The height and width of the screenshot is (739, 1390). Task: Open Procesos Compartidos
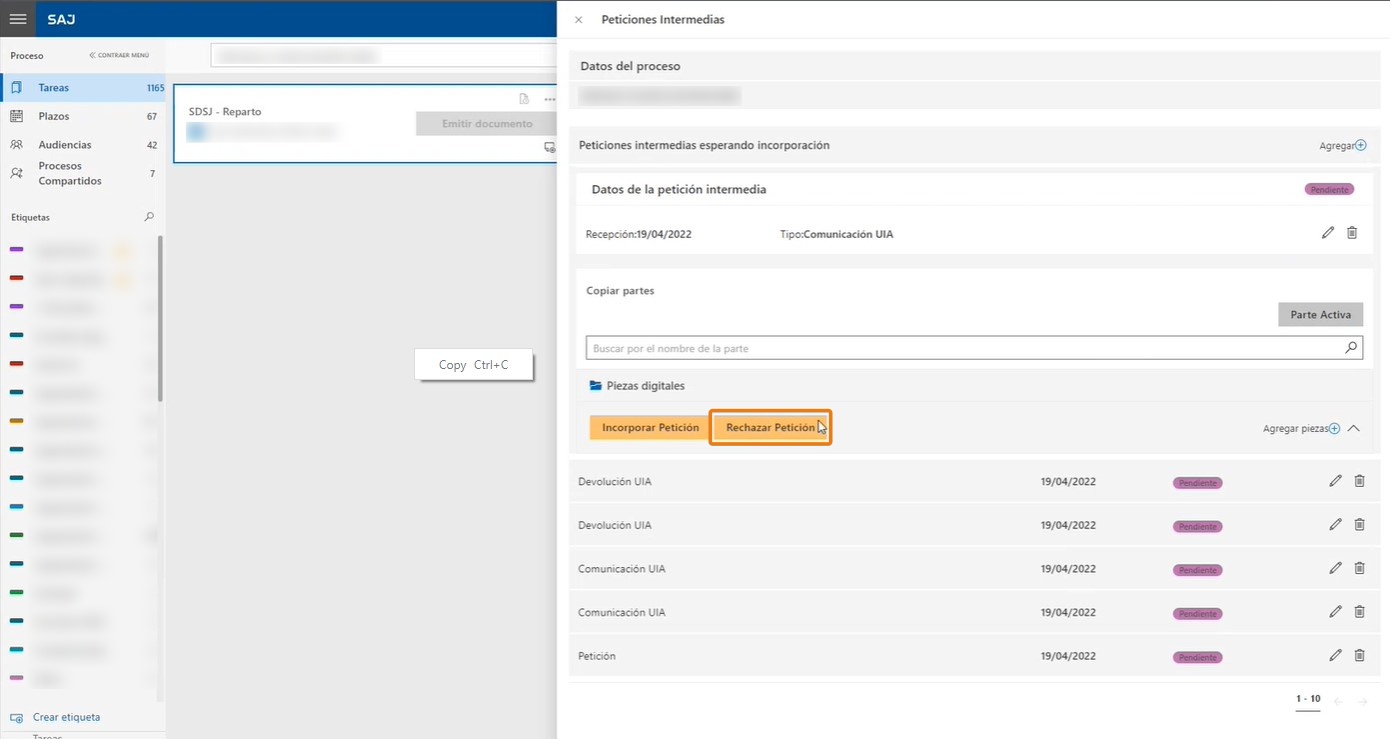coord(82,173)
